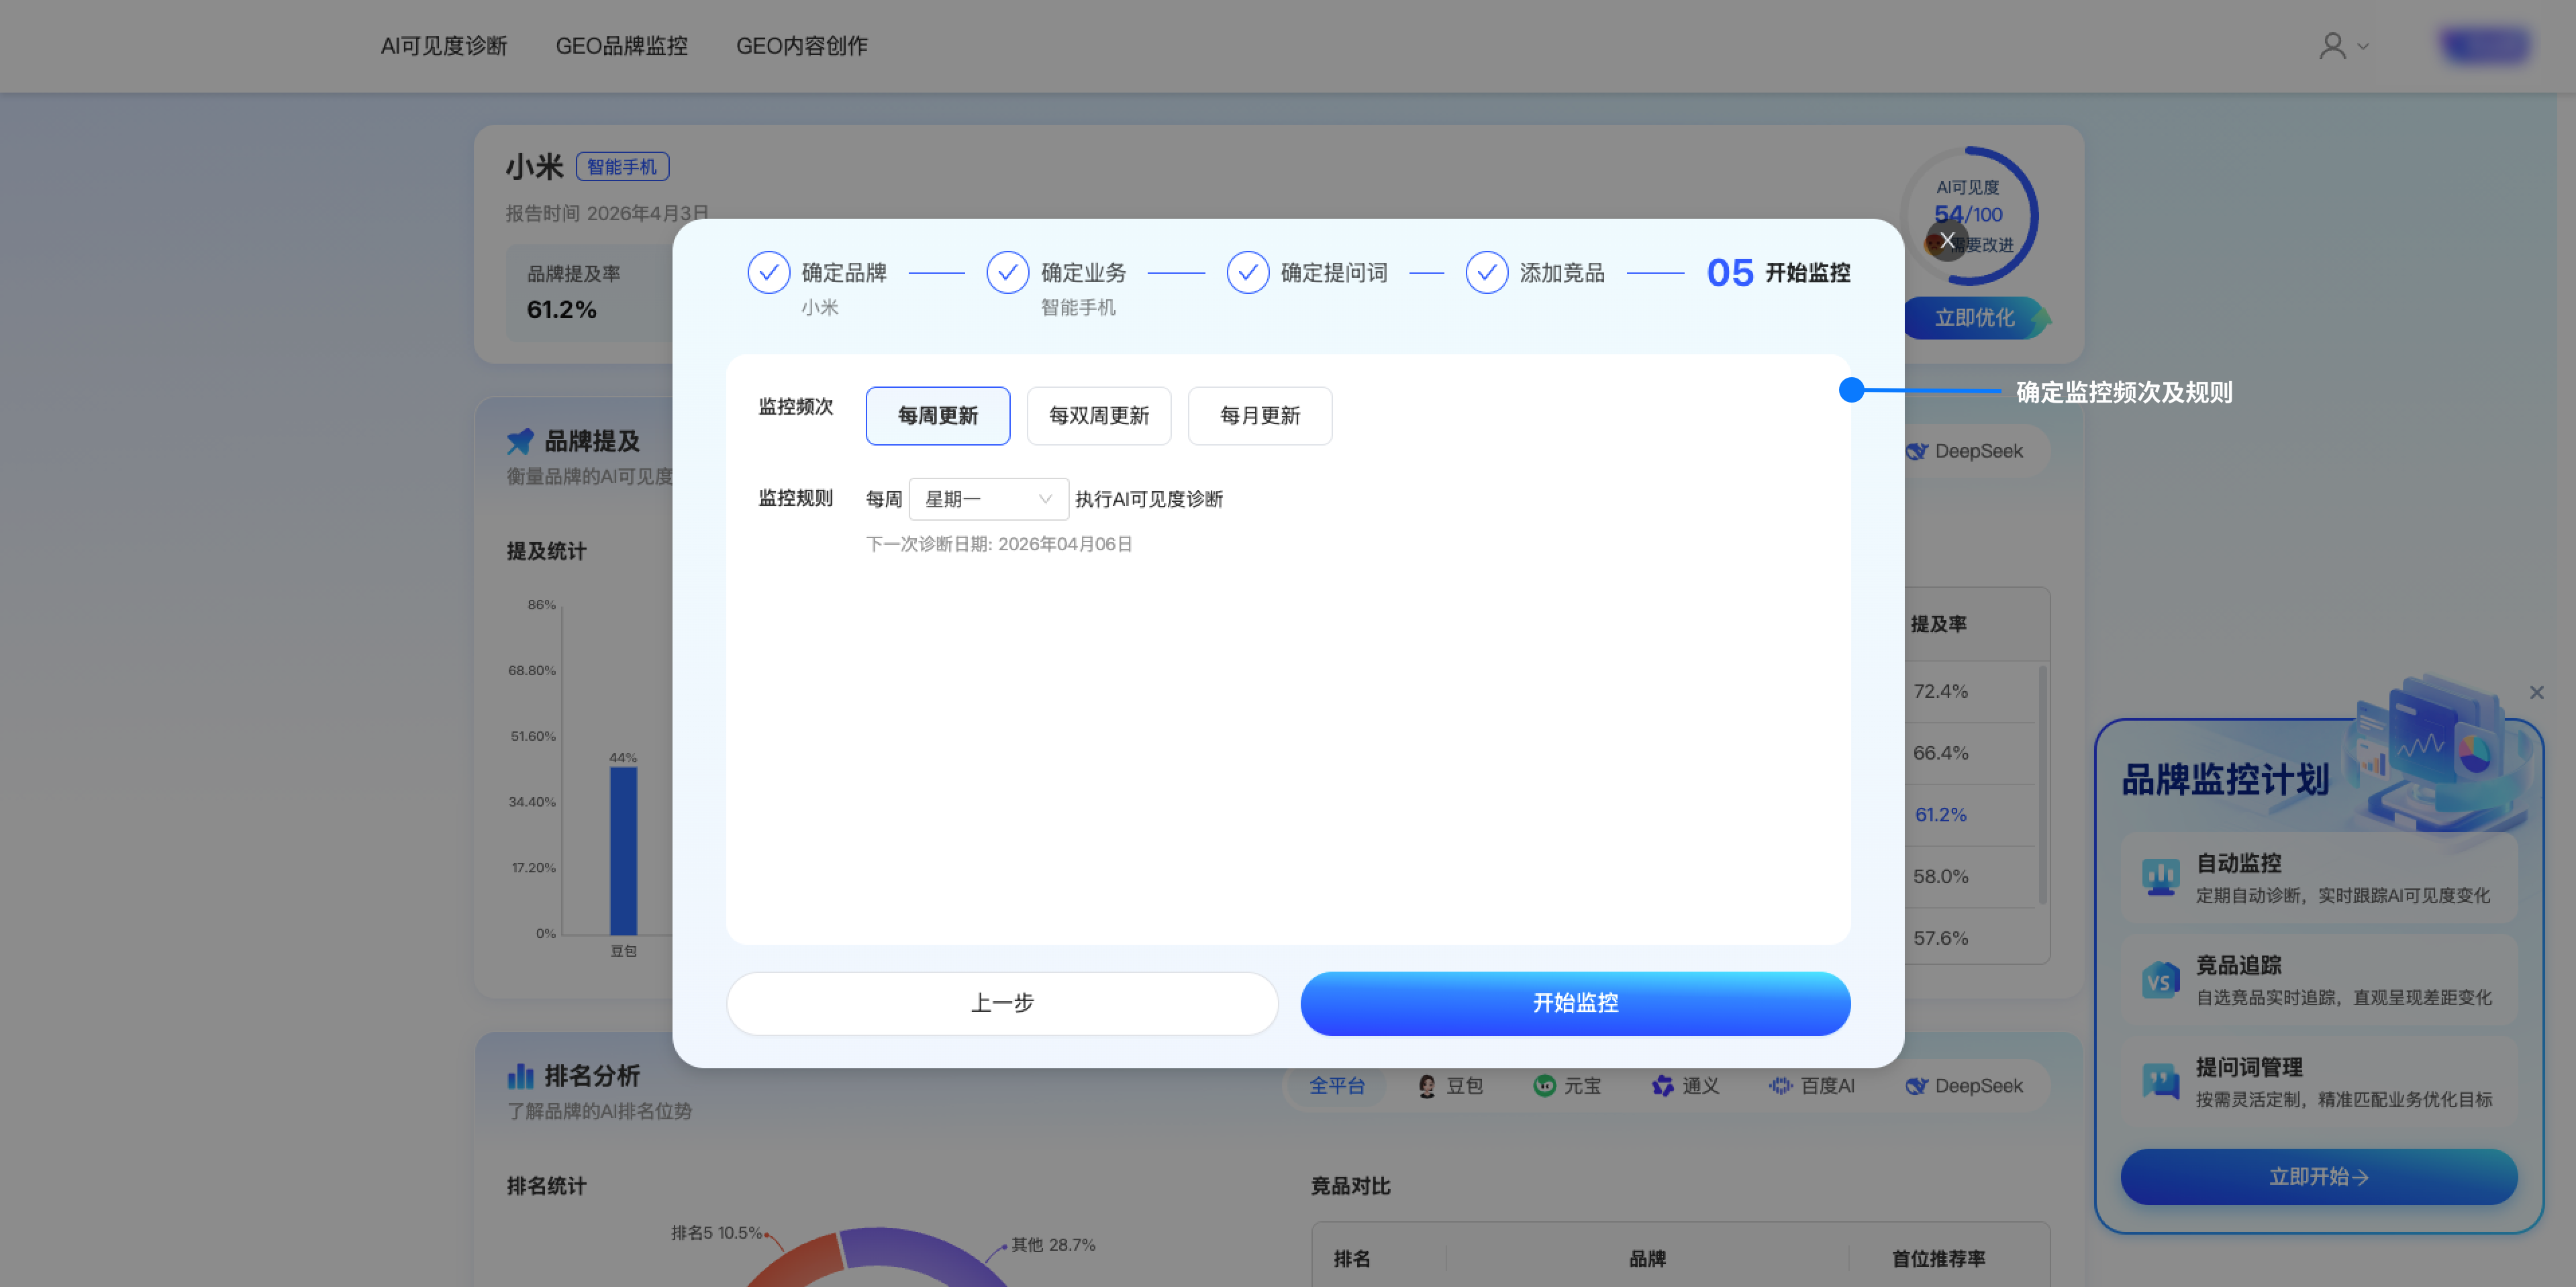Click the 确定业务 step checkmark icon
The image size is (2576, 1287).
click(1007, 272)
